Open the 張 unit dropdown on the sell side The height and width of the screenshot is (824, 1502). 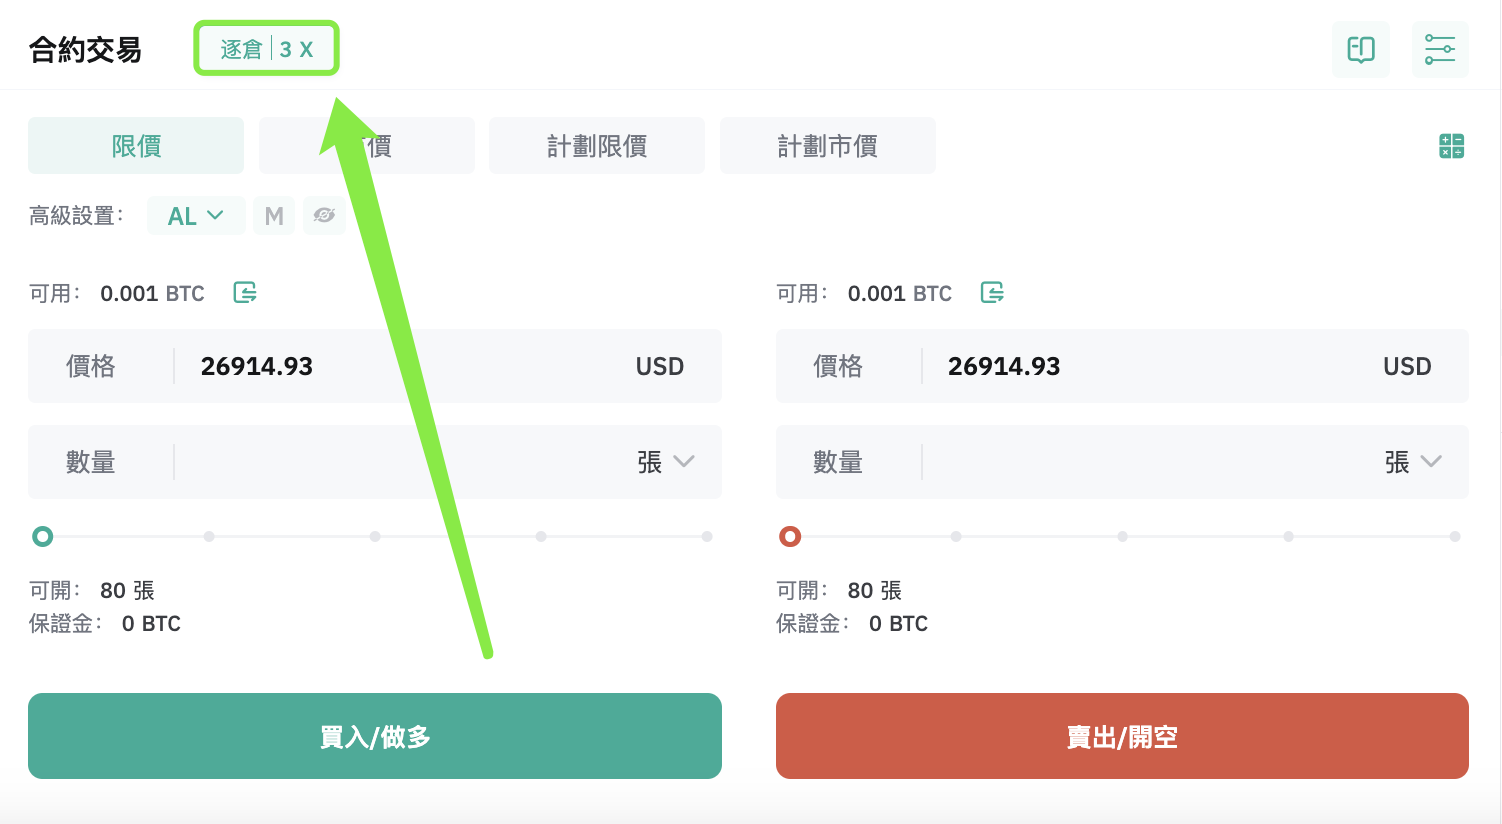[1412, 462]
